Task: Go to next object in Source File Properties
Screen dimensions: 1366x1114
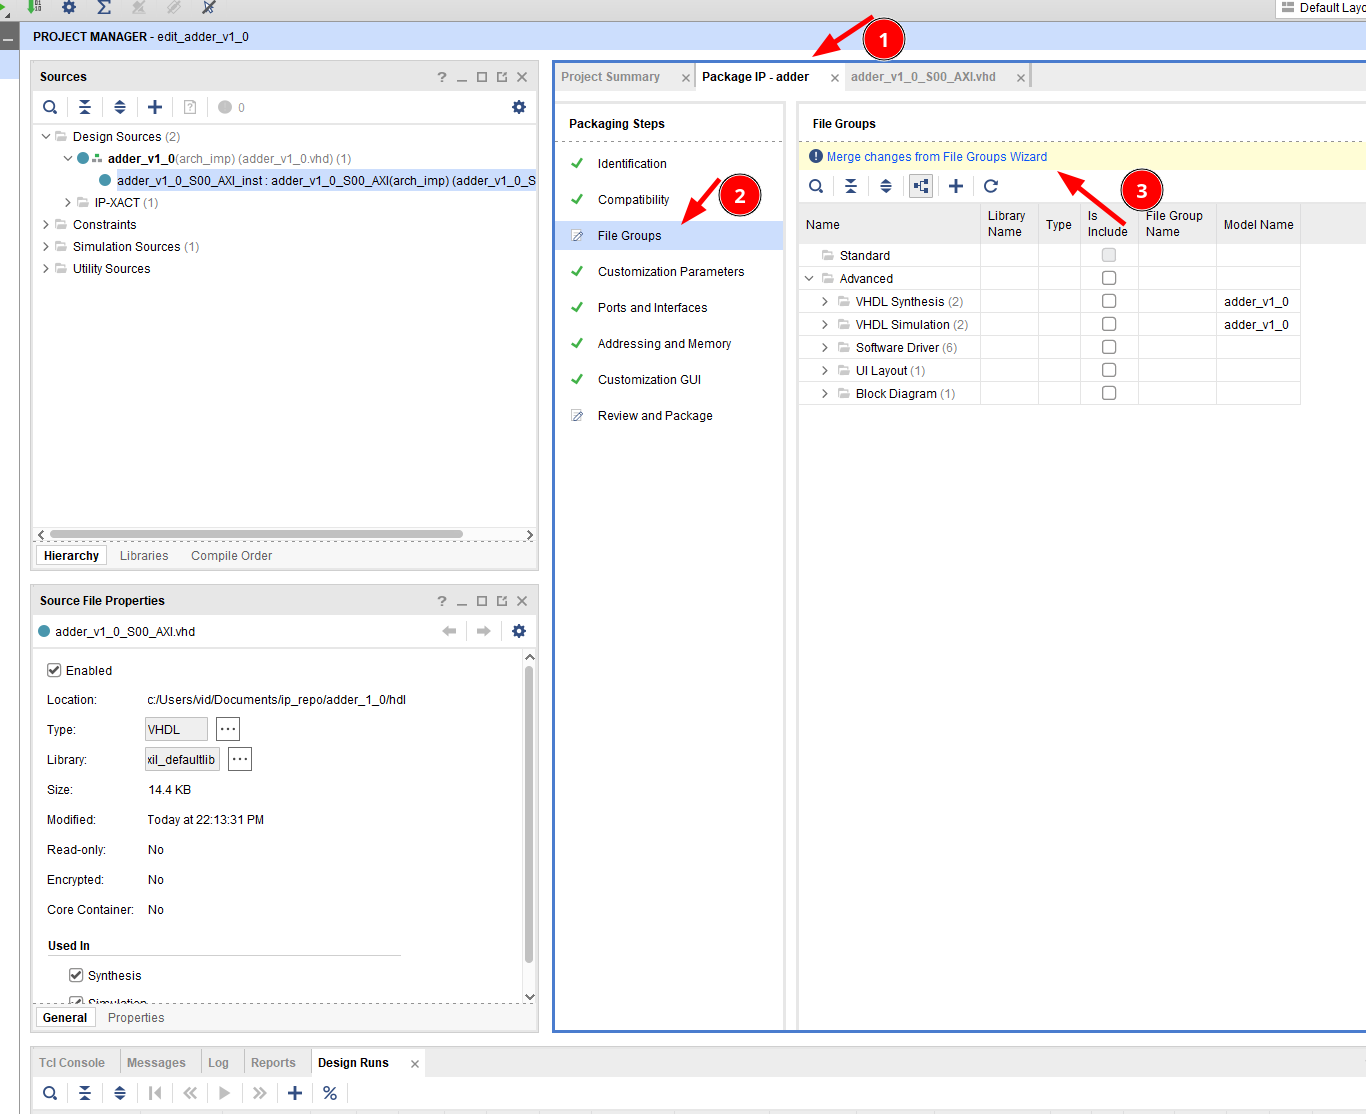Action: [484, 631]
